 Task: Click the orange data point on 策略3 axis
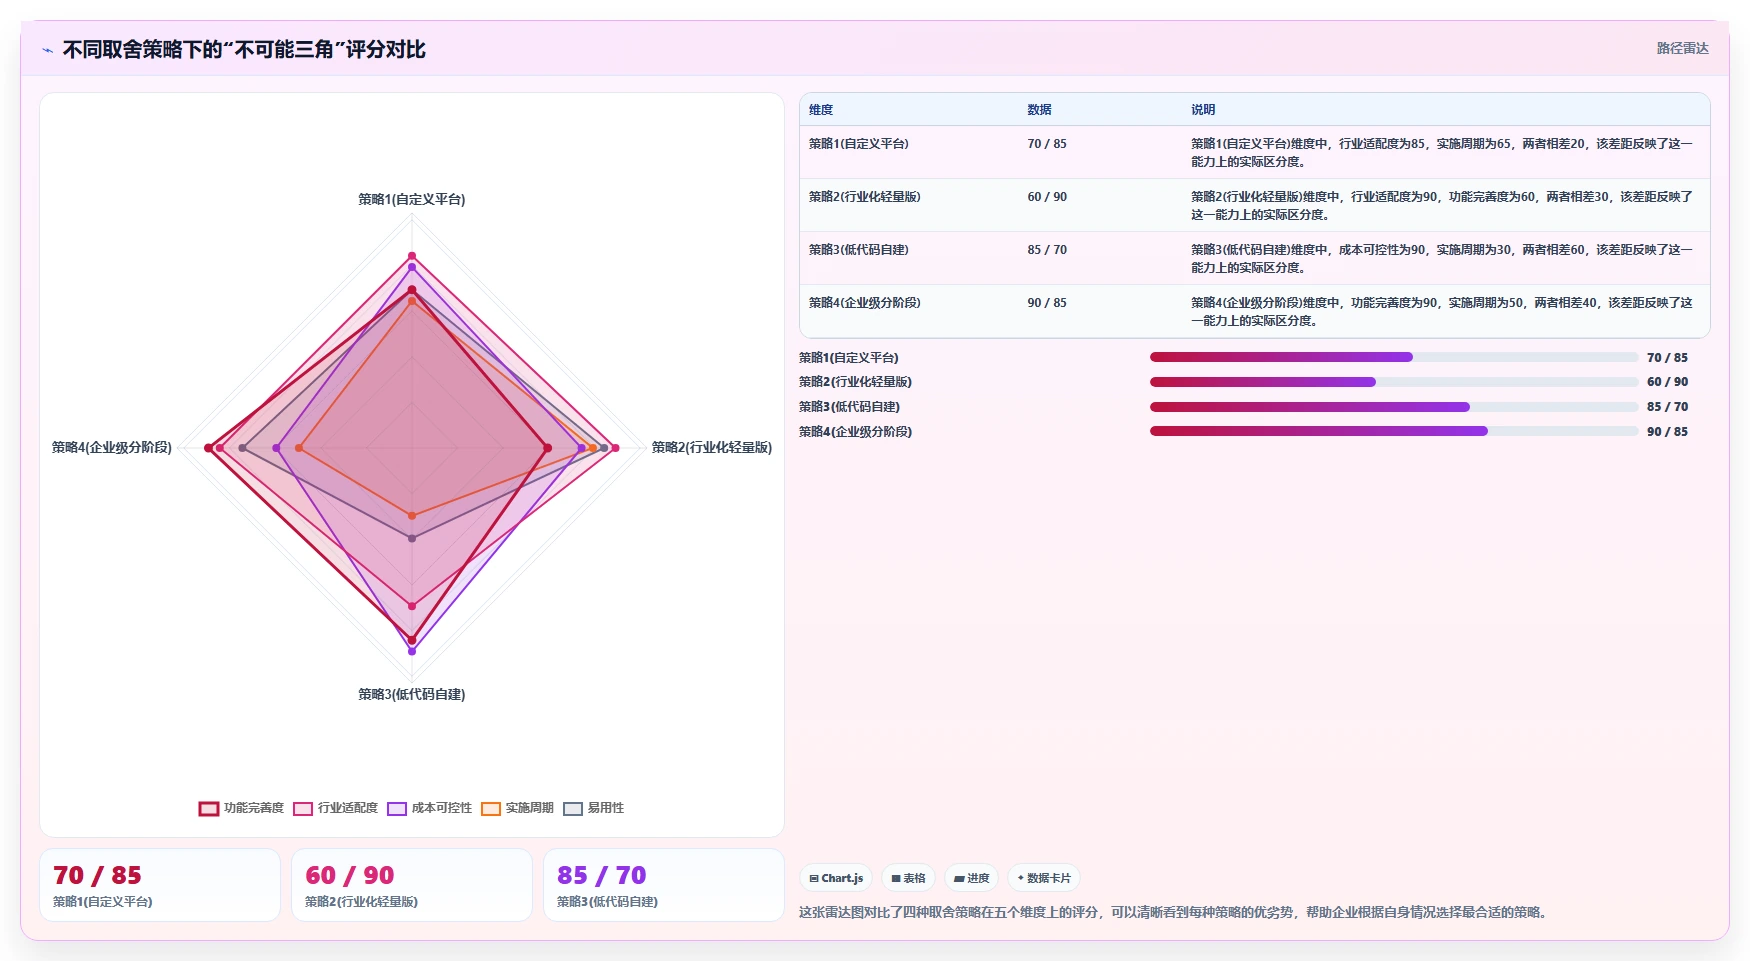click(x=412, y=516)
